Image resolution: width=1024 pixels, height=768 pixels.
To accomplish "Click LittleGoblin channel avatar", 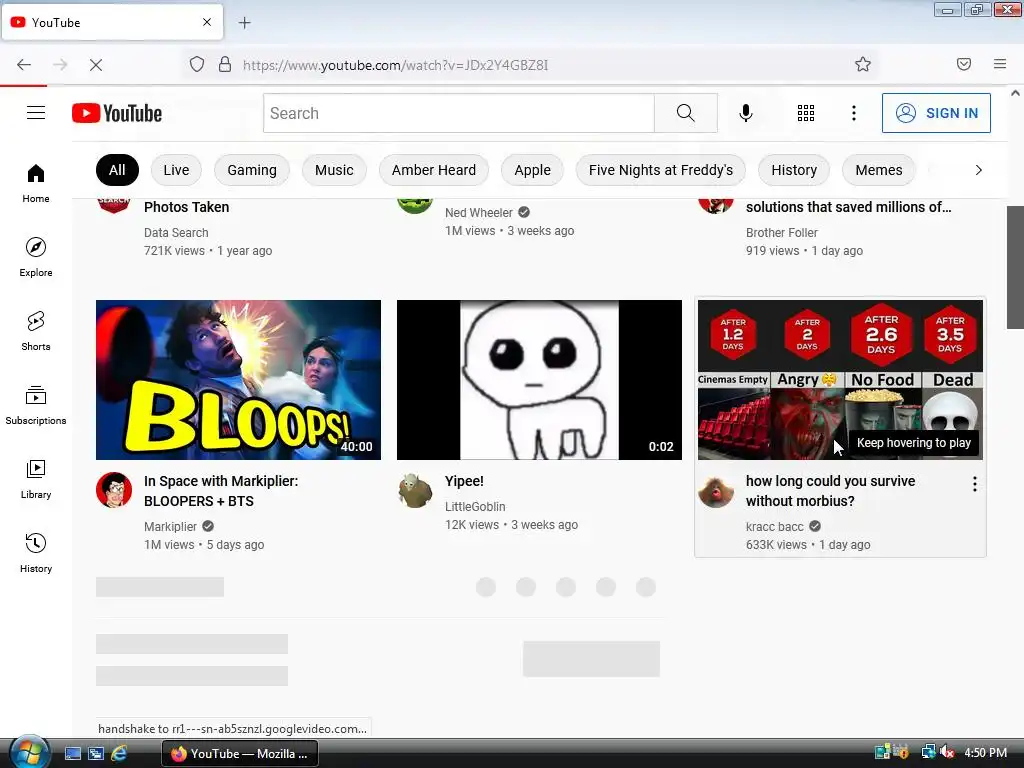I will 415,490.
